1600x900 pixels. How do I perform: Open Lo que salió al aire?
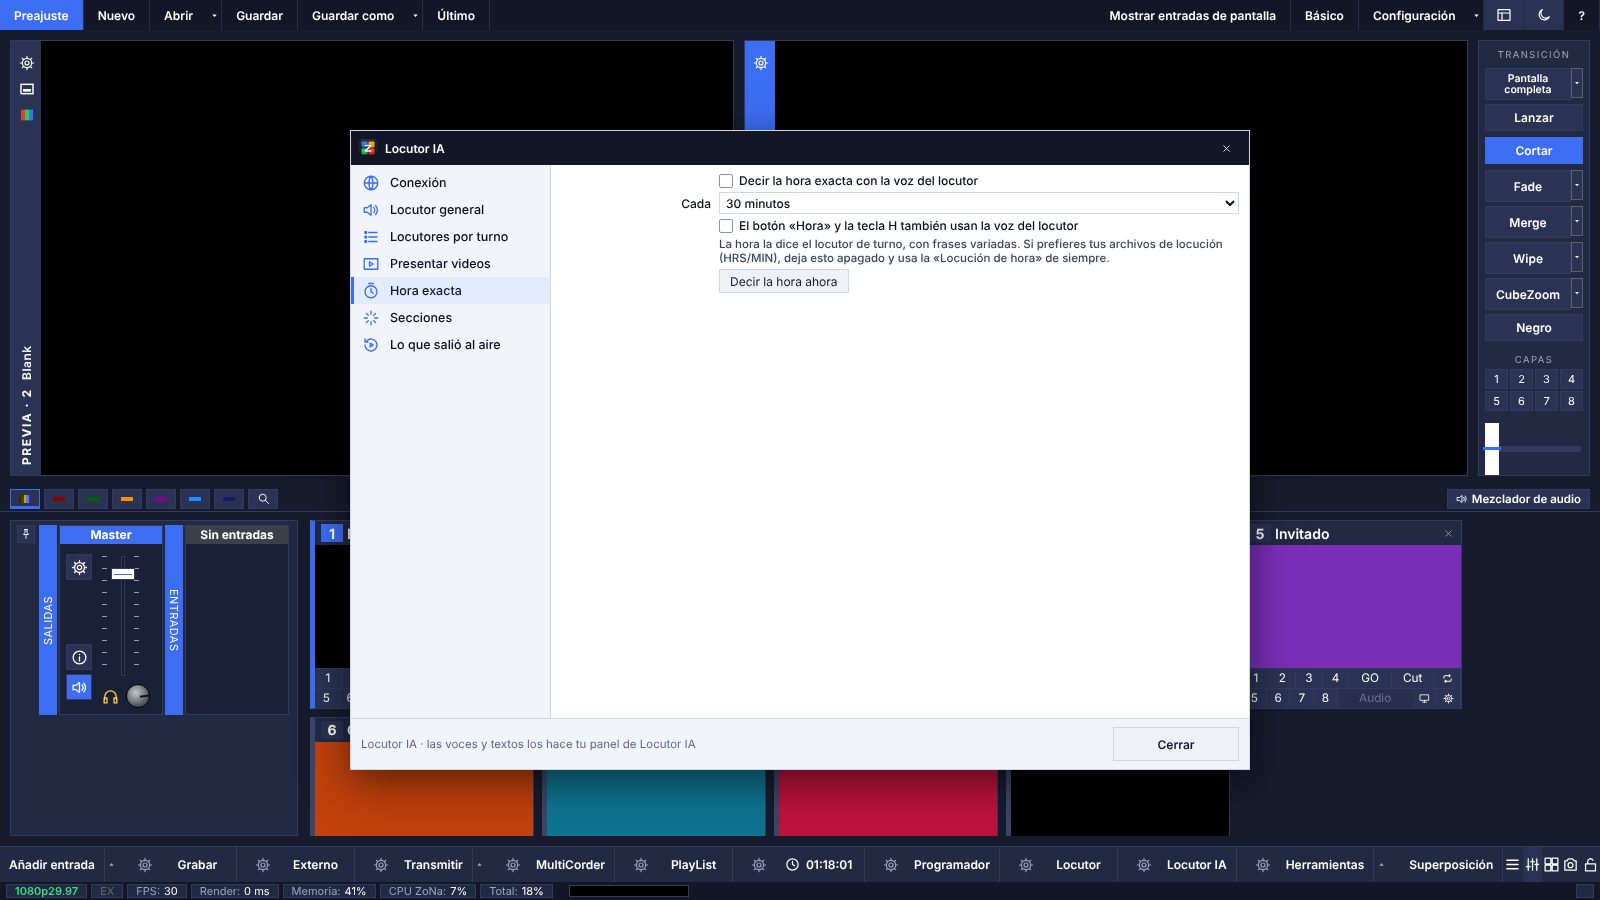451,344
